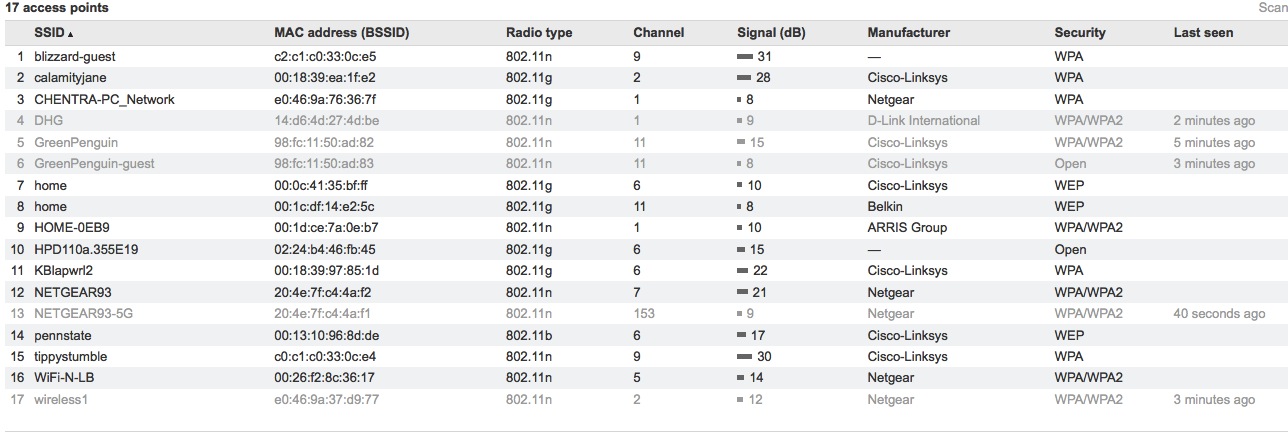
Task: Click the signal bar icon for HPD110a.355E19
Action: 740,250
